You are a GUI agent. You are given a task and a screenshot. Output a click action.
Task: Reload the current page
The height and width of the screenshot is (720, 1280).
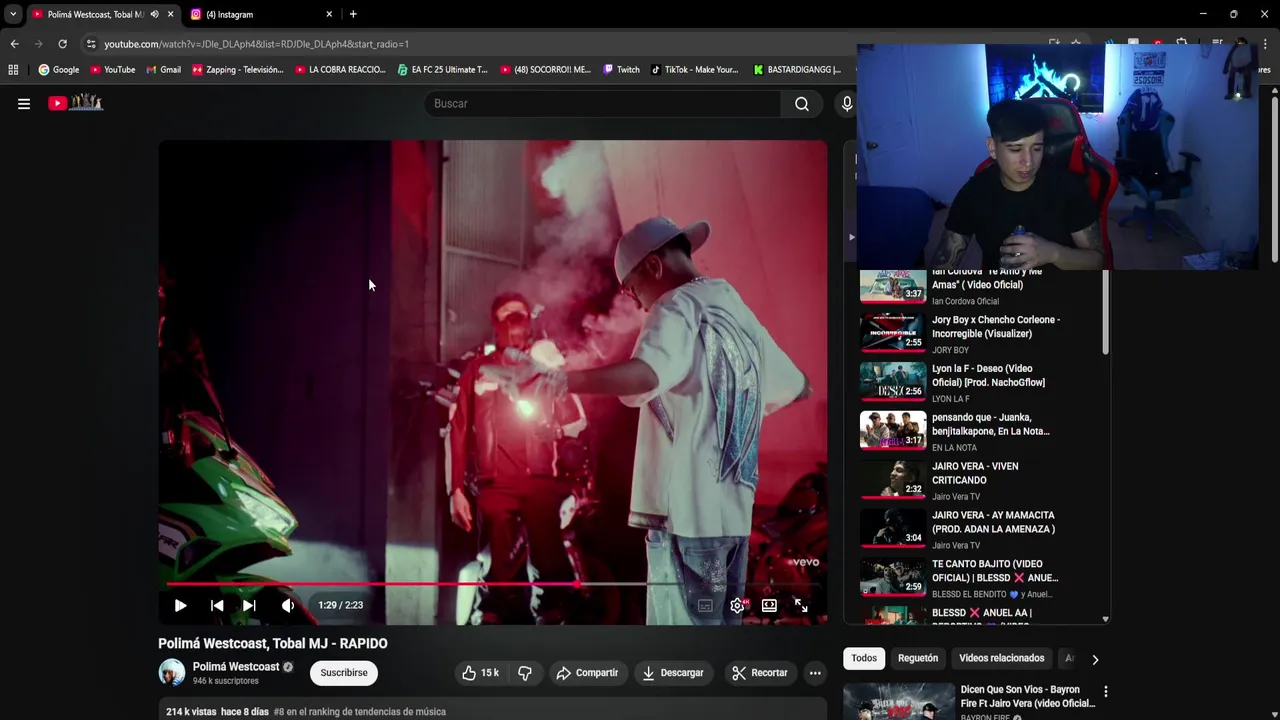click(x=62, y=44)
